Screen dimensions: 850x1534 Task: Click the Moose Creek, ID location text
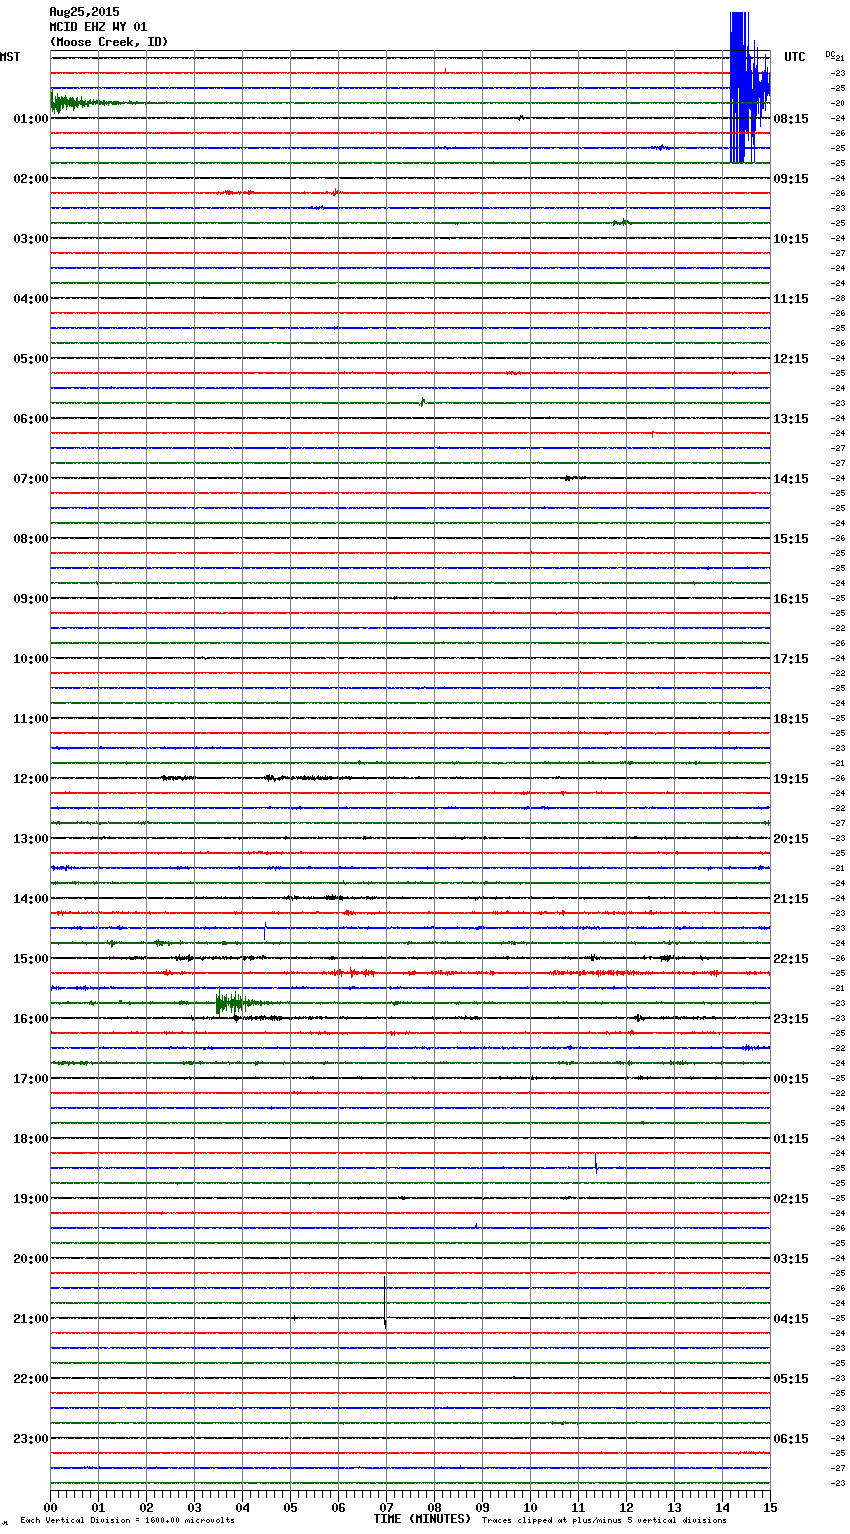click(x=109, y=42)
